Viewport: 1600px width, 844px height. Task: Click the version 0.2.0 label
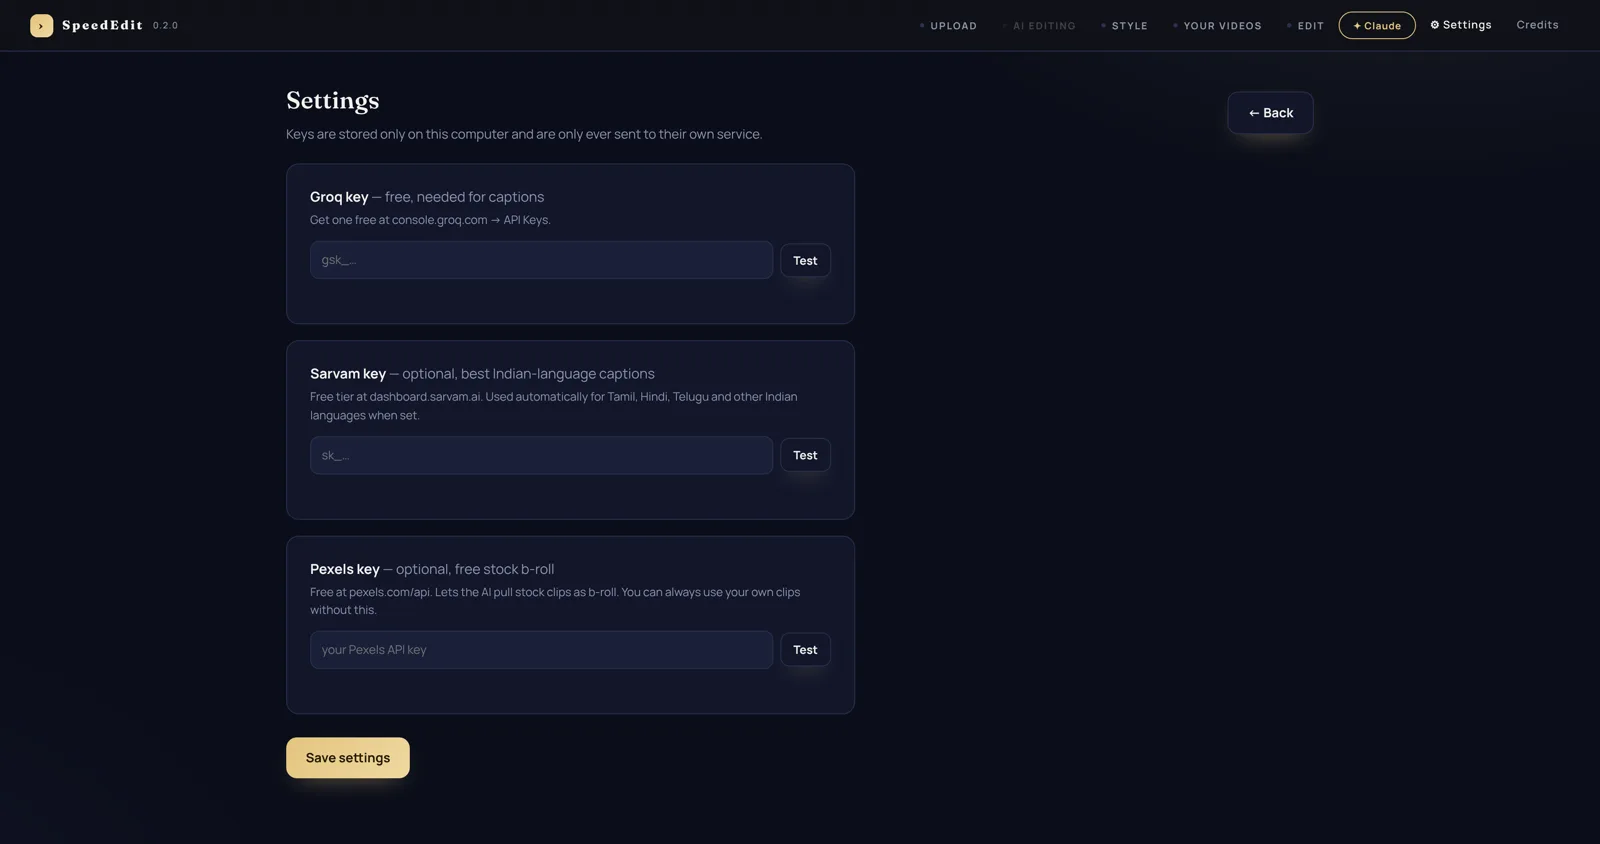click(165, 26)
